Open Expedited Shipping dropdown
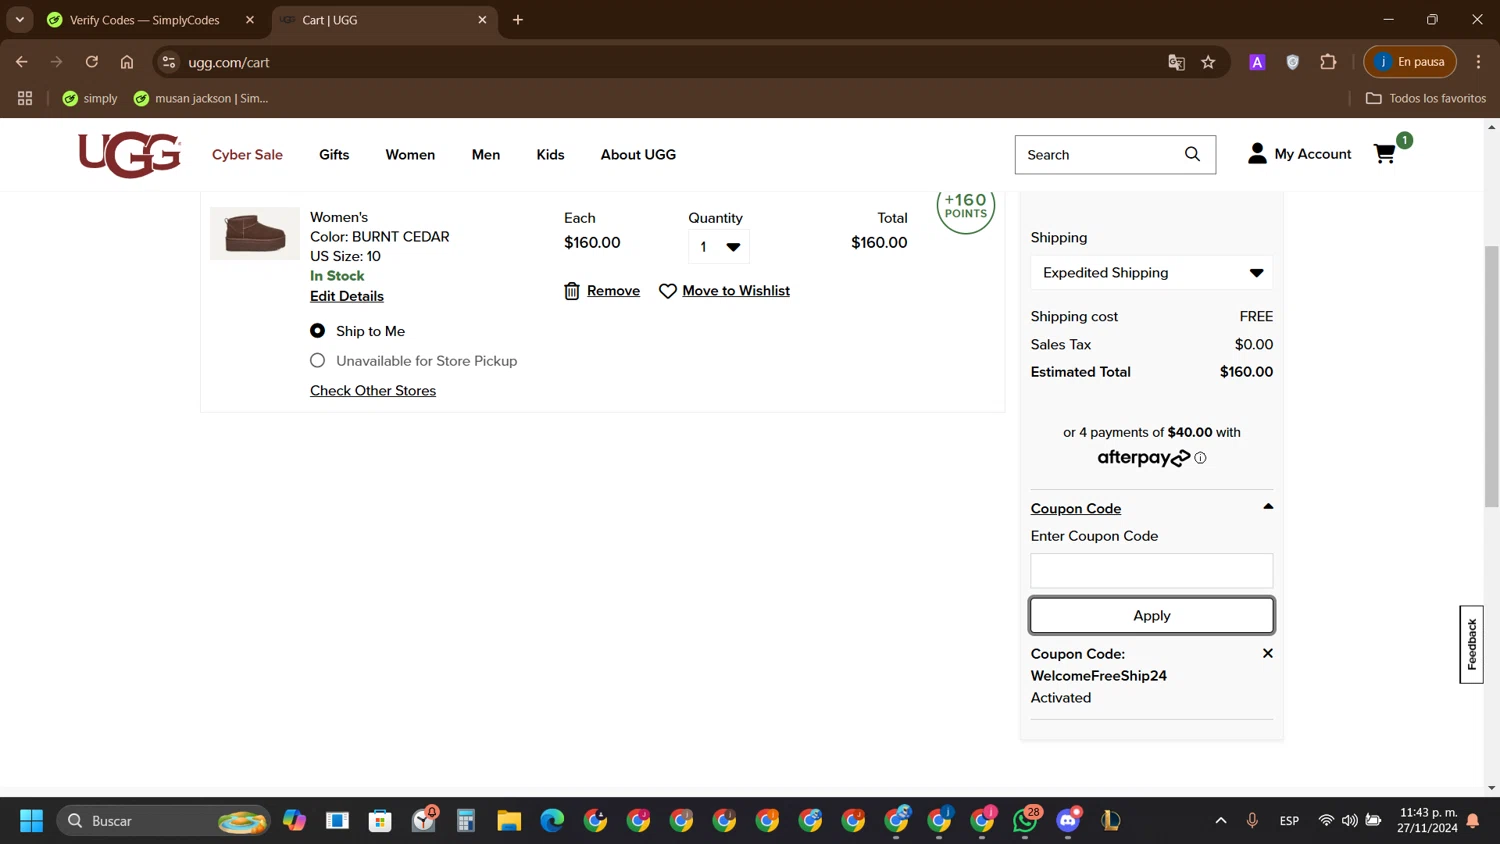The width and height of the screenshot is (1500, 844). click(x=1152, y=273)
